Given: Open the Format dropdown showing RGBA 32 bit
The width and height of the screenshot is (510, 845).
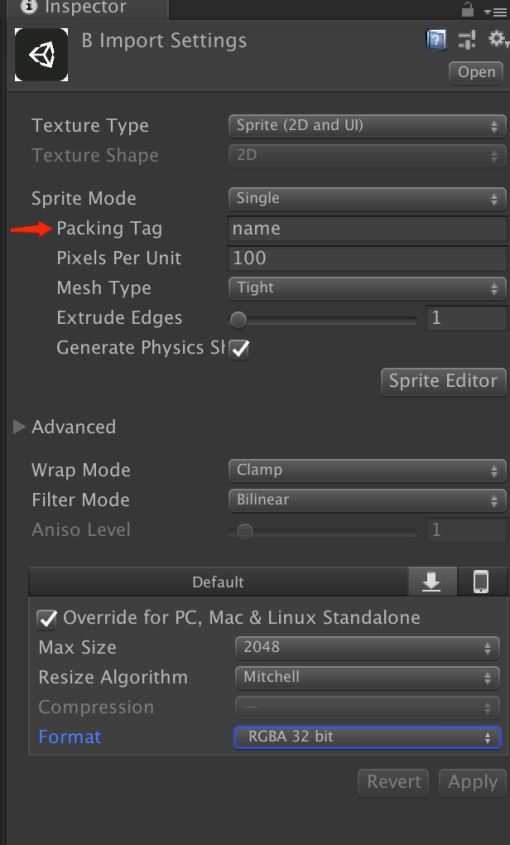Looking at the screenshot, I should (368, 737).
